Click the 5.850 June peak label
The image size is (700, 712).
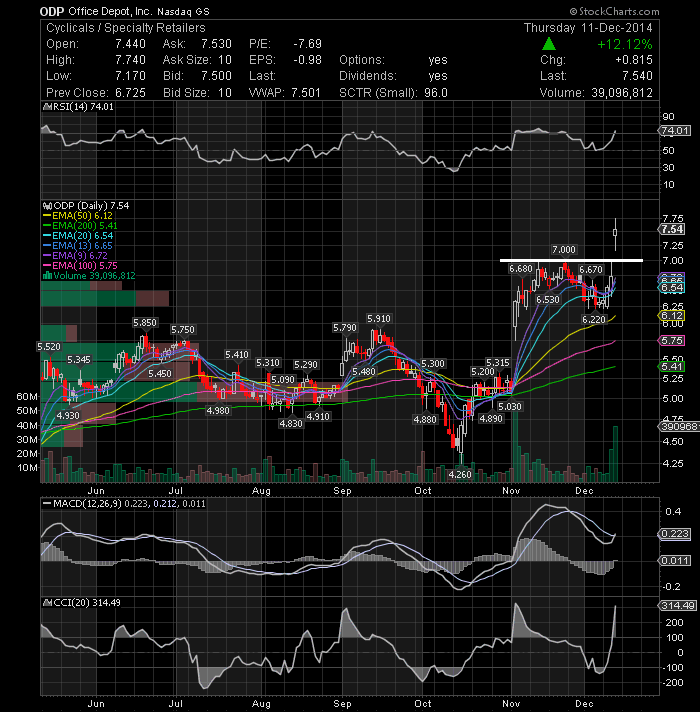[x=145, y=323]
